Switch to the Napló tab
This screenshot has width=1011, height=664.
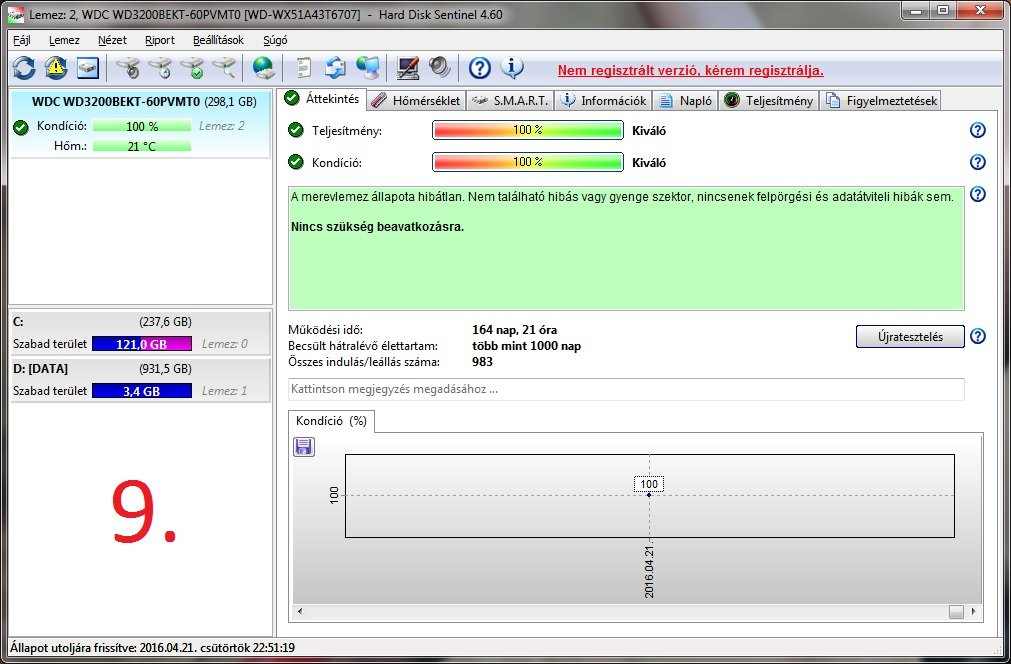(686, 101)
